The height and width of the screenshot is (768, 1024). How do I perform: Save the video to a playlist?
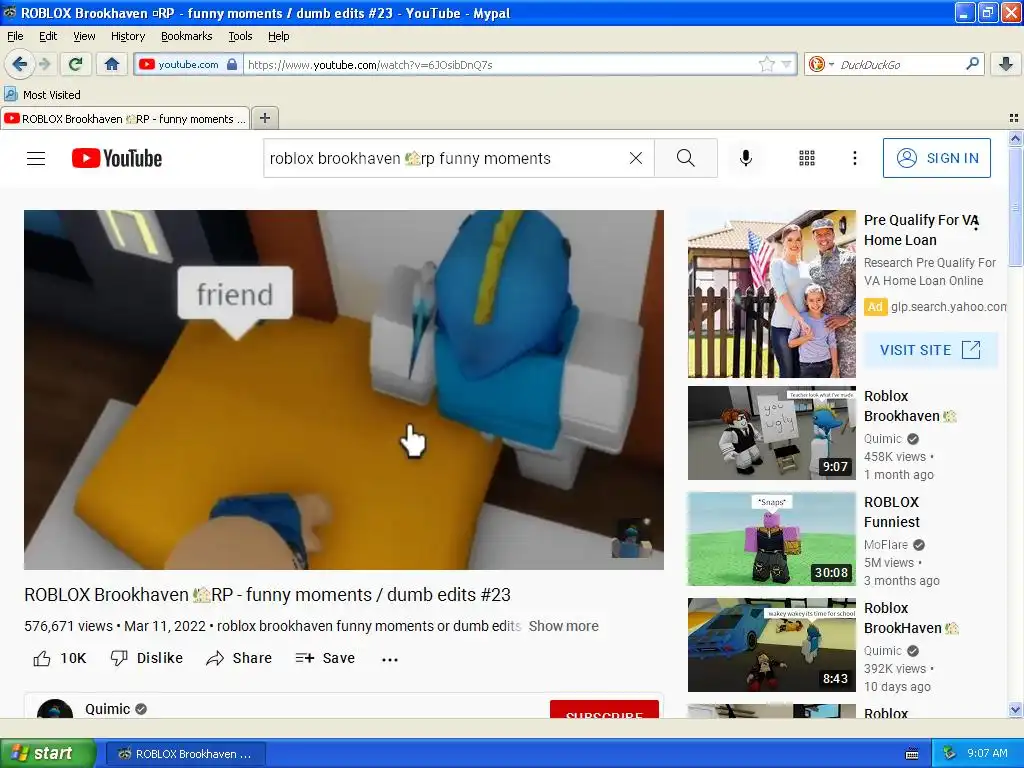point(325,658)
